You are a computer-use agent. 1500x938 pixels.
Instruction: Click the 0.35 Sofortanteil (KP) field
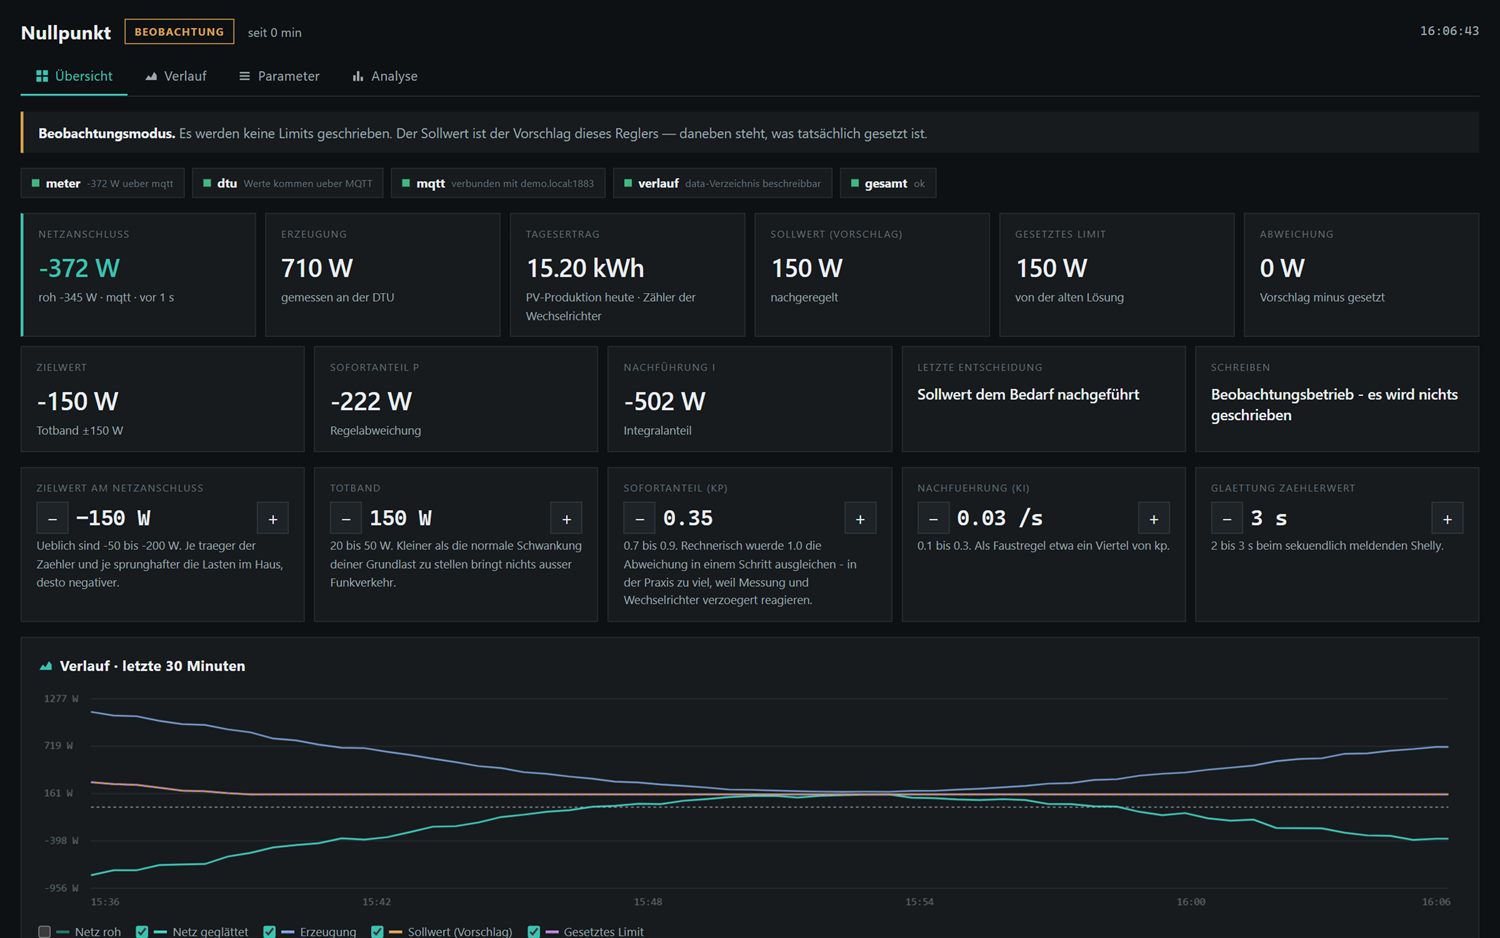(750, 518)
